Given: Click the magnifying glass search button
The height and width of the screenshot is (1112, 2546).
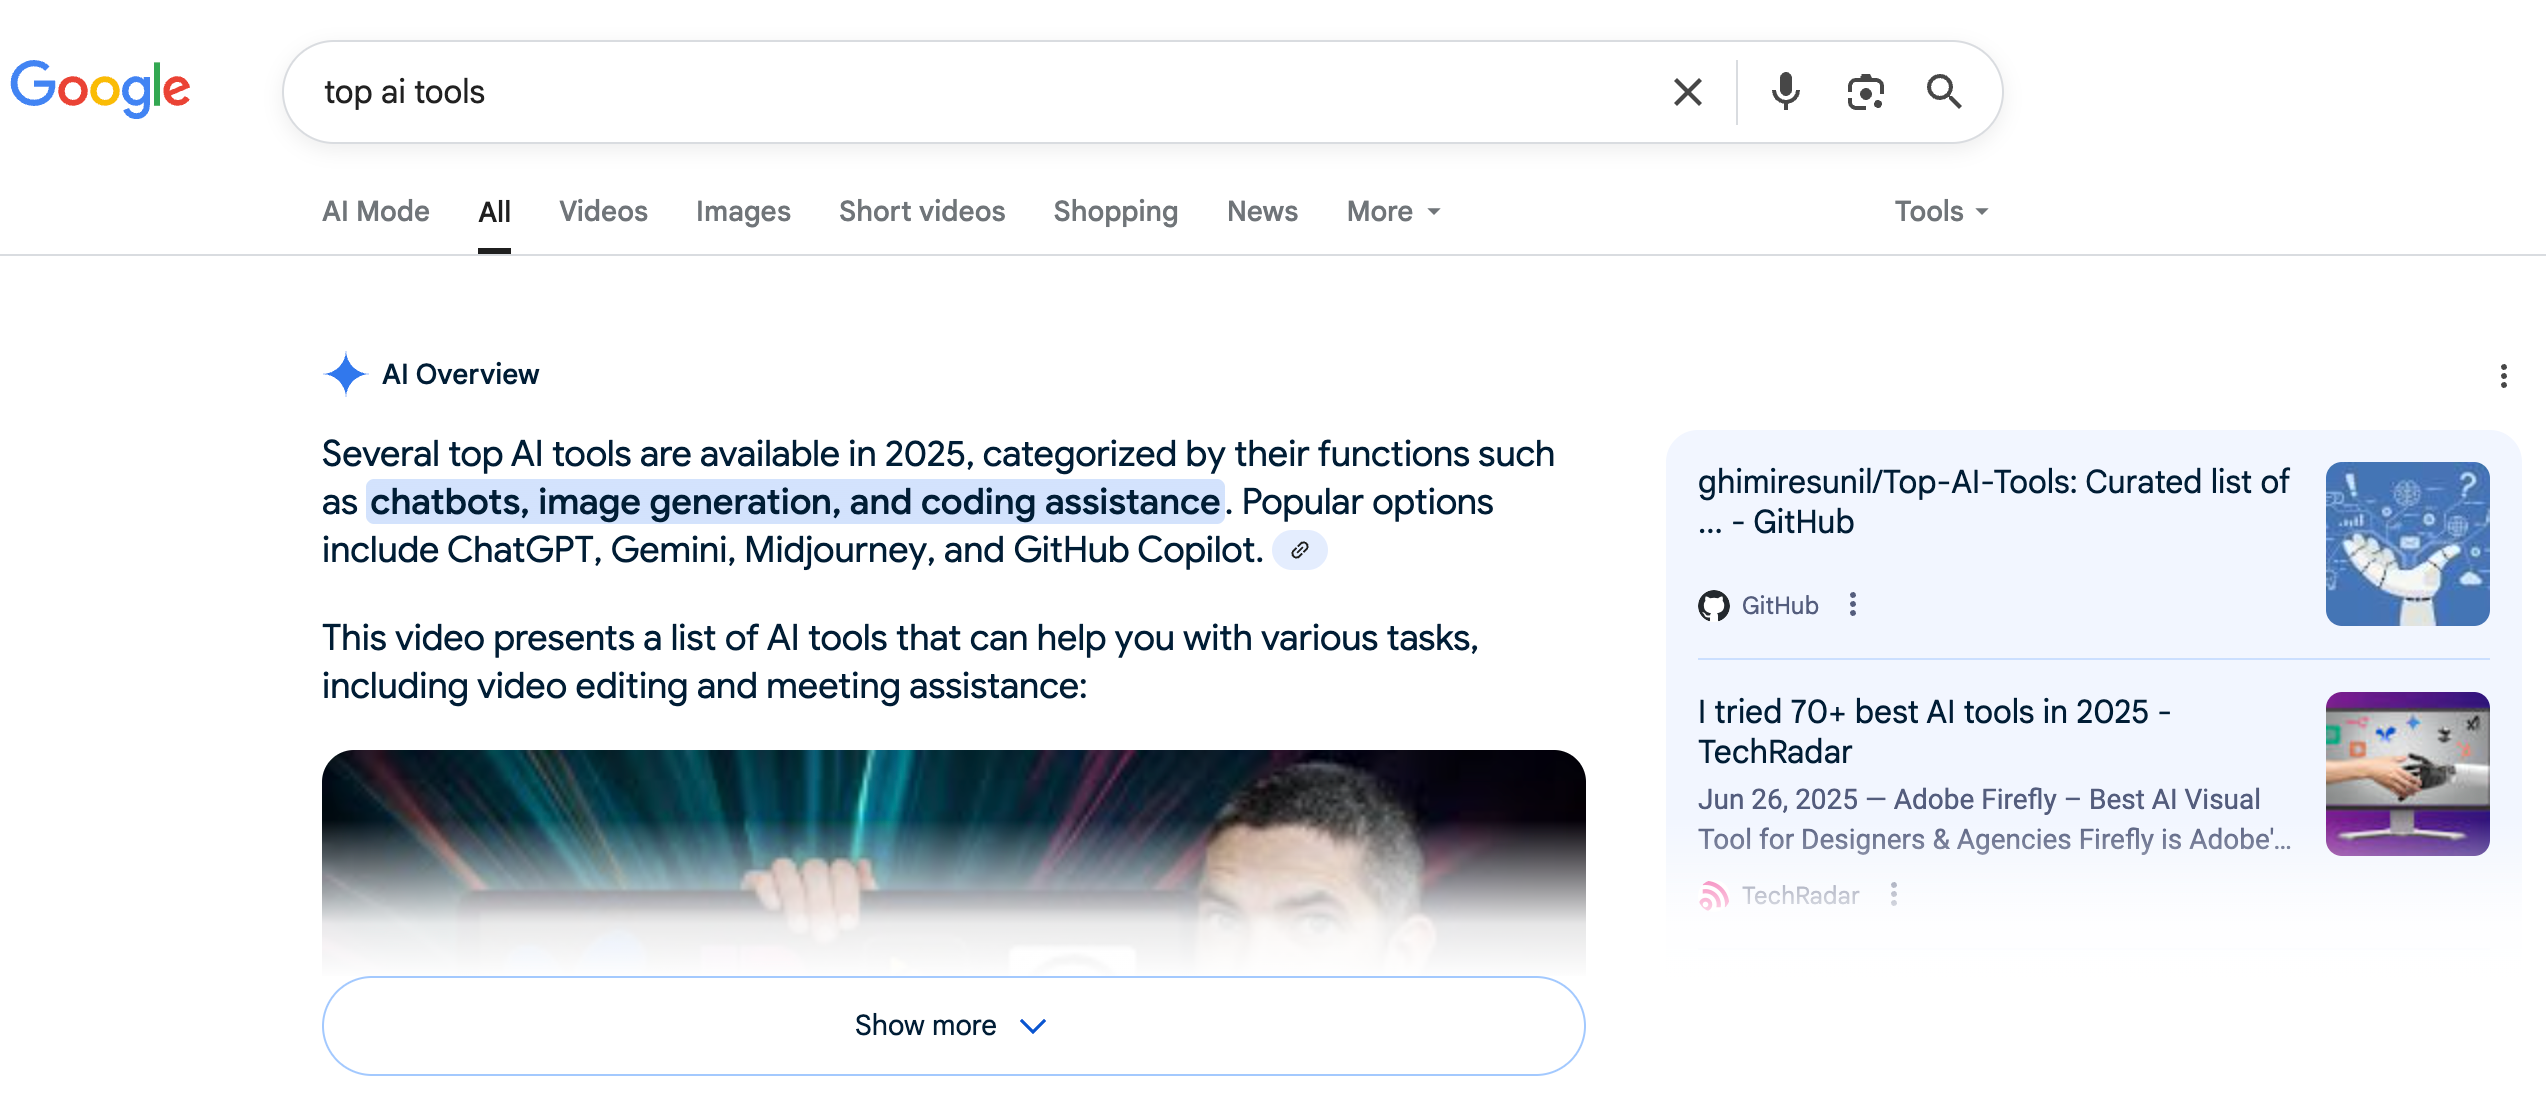Looking at the screenshot, I should 1944,92.
